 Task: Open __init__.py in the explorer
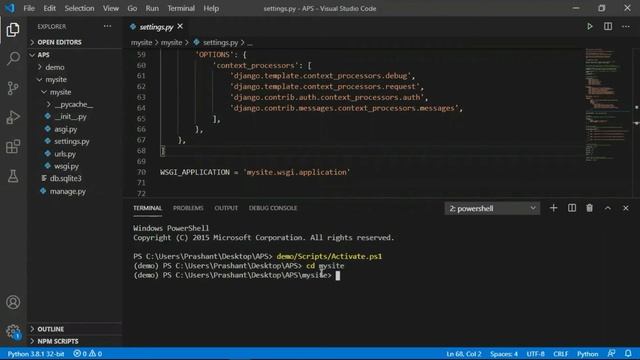70,116
